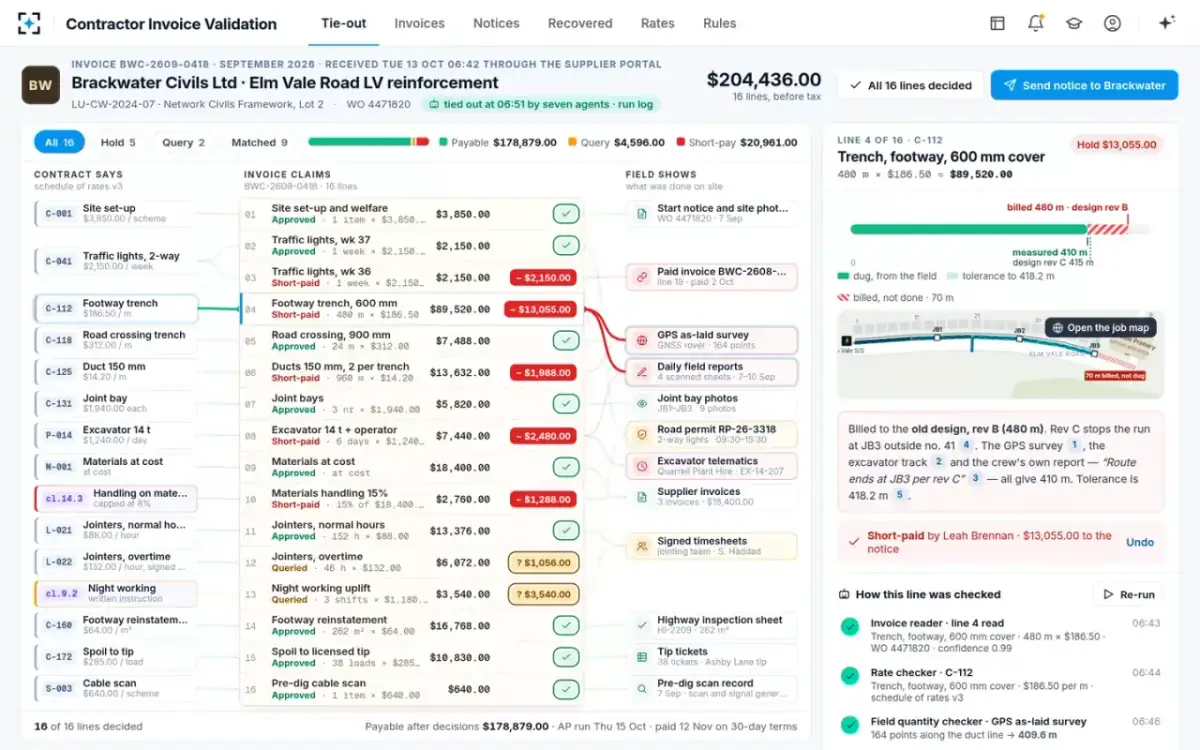Click the Joint bay photos eye icon
The width and height of the screenshot is (1200, 750).
coord(642,403)
